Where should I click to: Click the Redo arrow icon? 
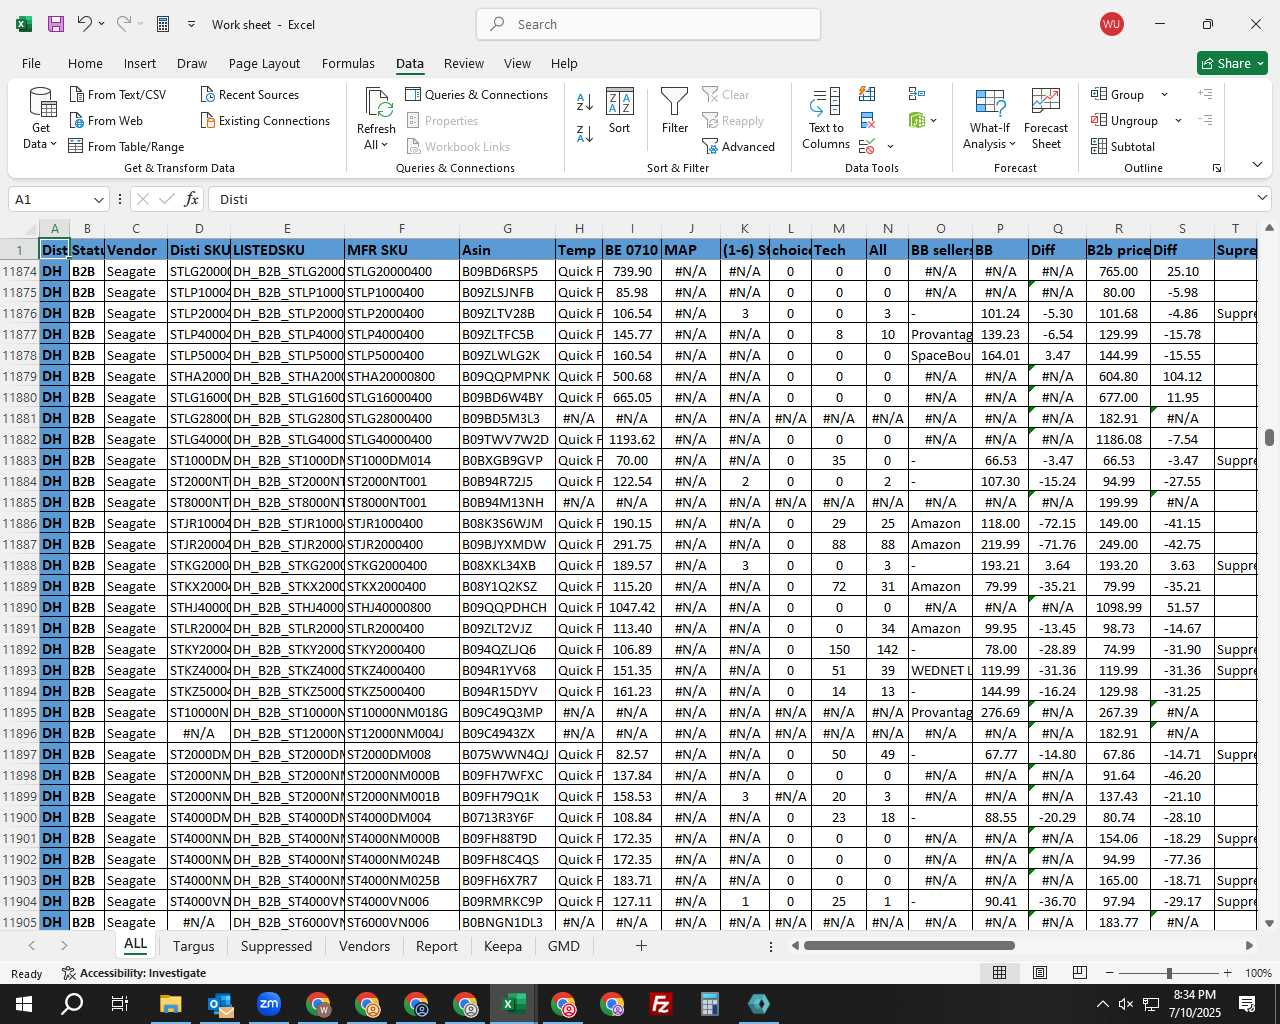(x=124, y=24)
